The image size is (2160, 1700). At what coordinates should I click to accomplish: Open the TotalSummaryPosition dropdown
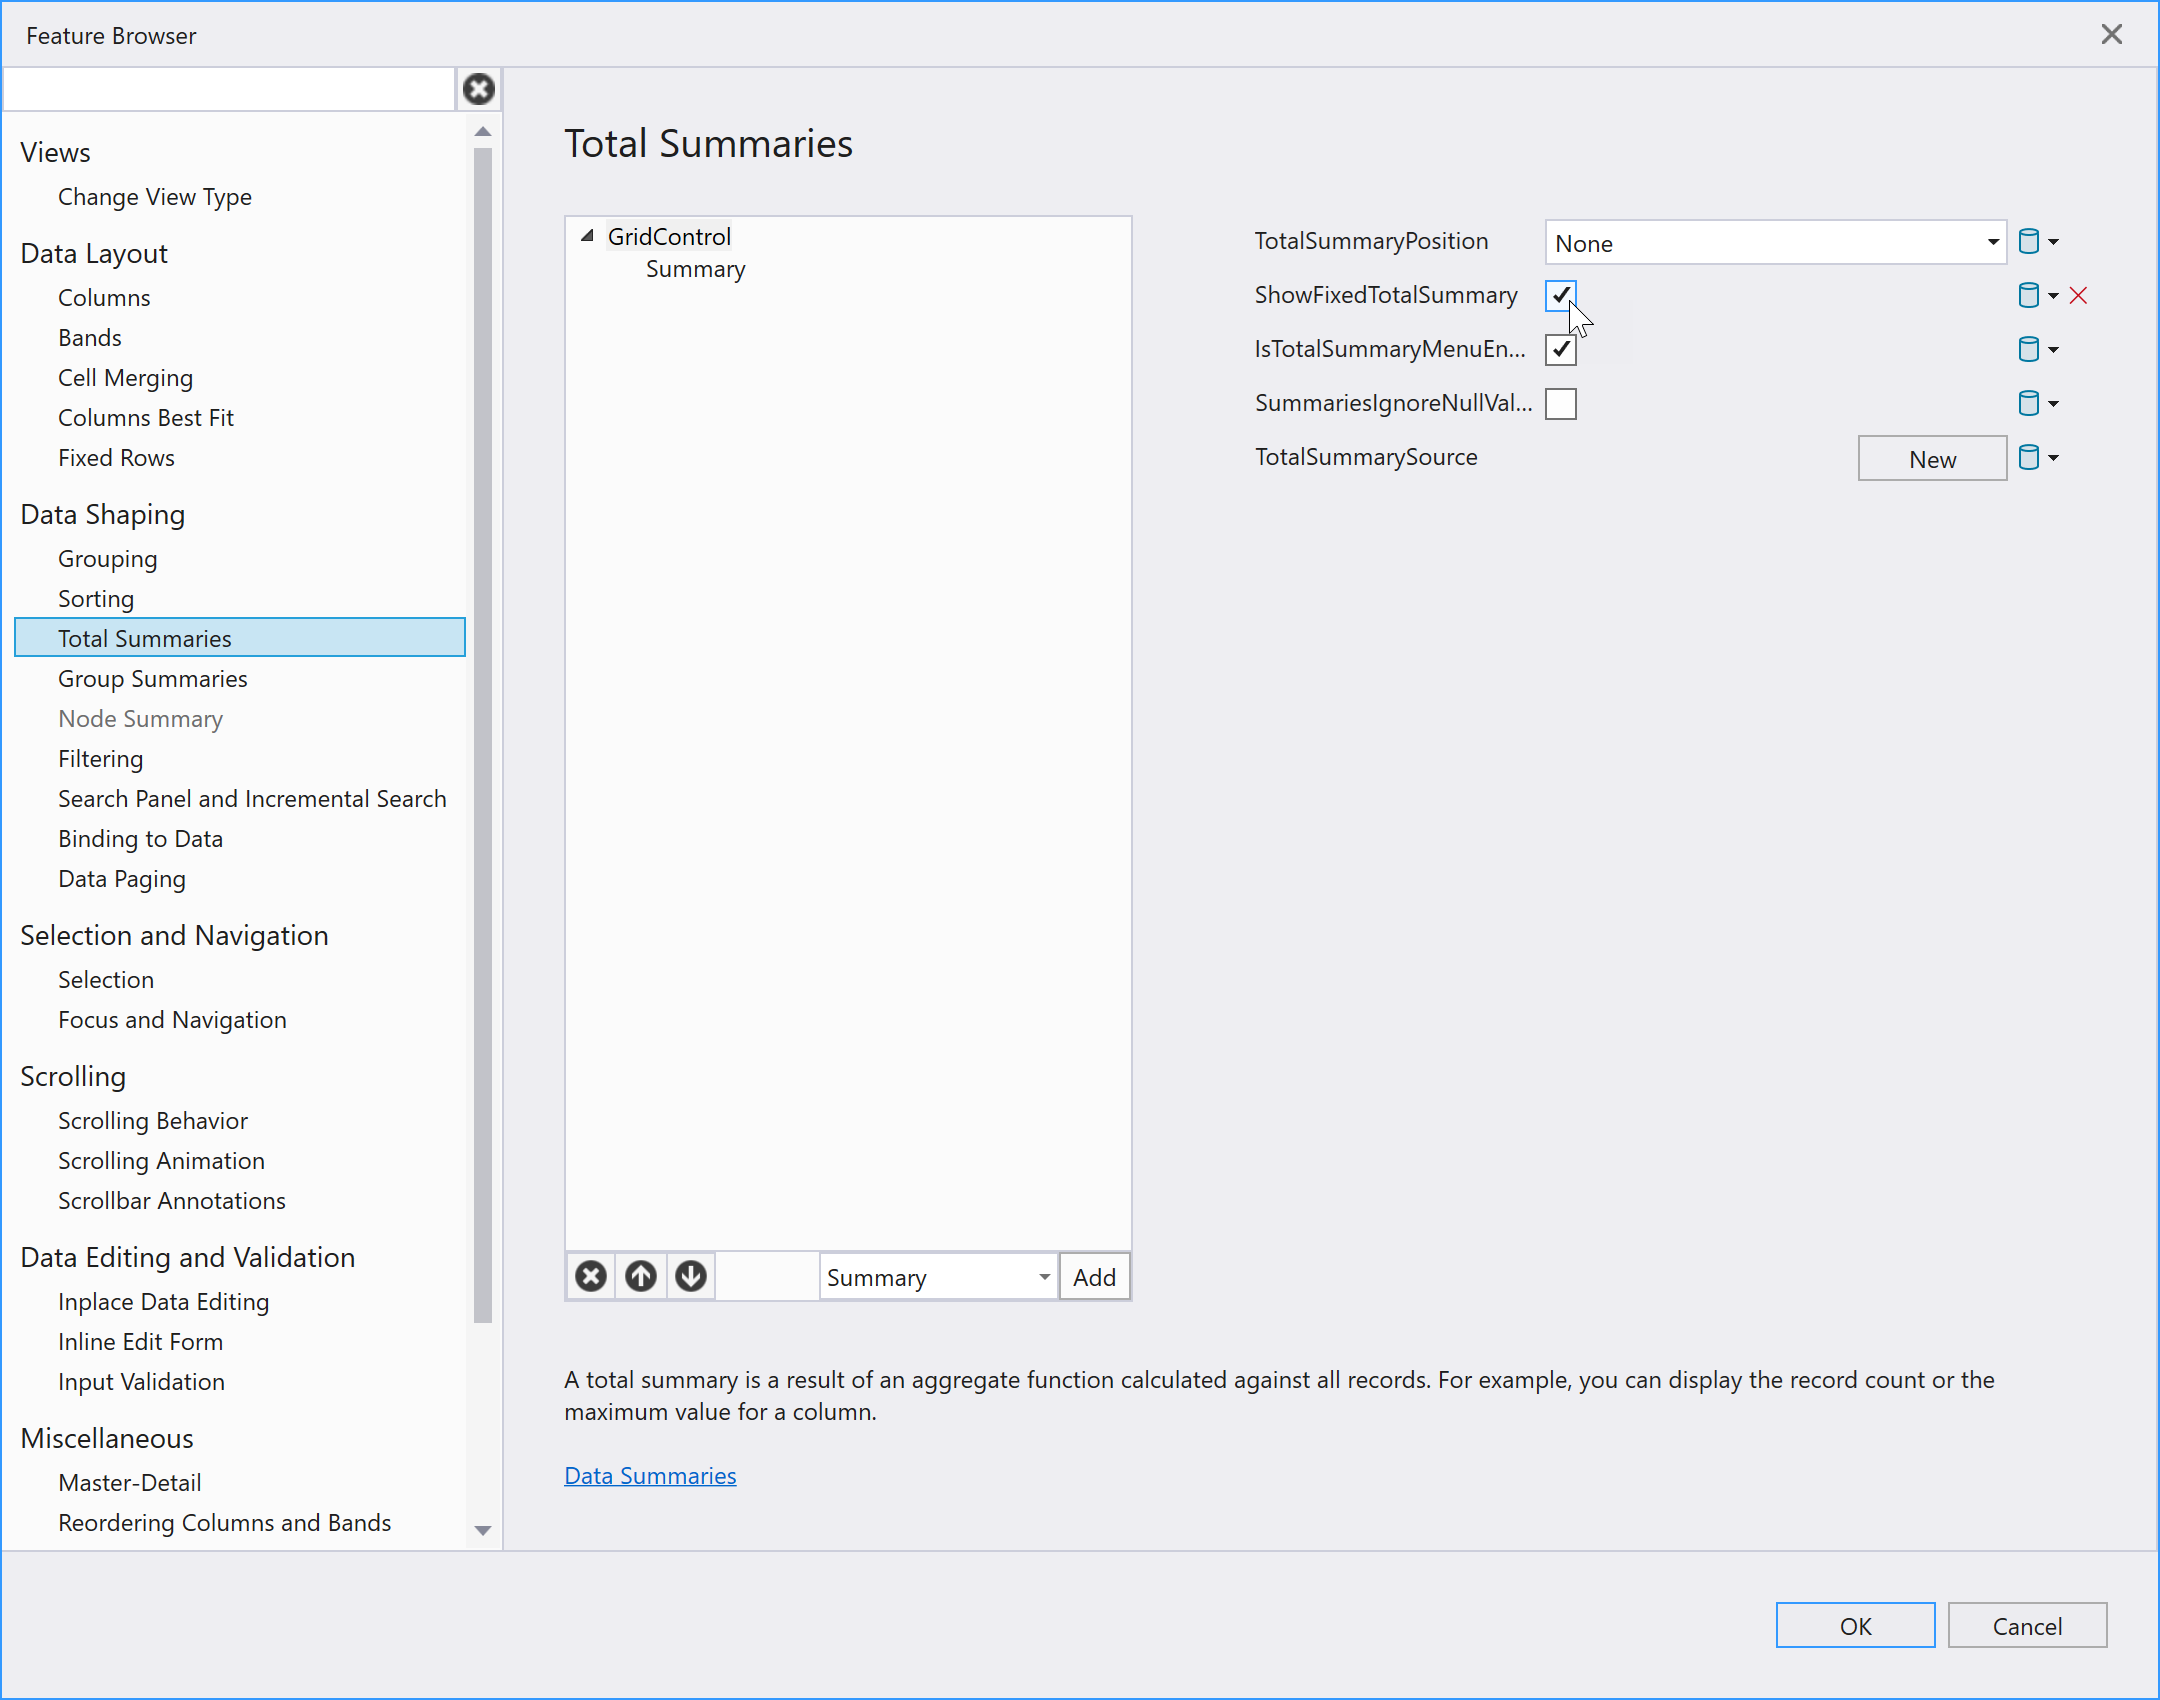point(1775,243)
